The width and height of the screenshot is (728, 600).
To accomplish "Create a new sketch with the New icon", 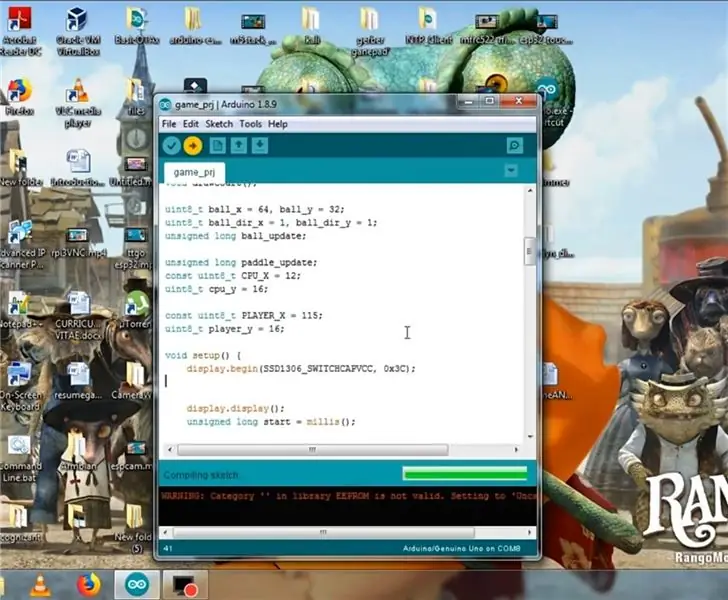I will tap(217, 145).
